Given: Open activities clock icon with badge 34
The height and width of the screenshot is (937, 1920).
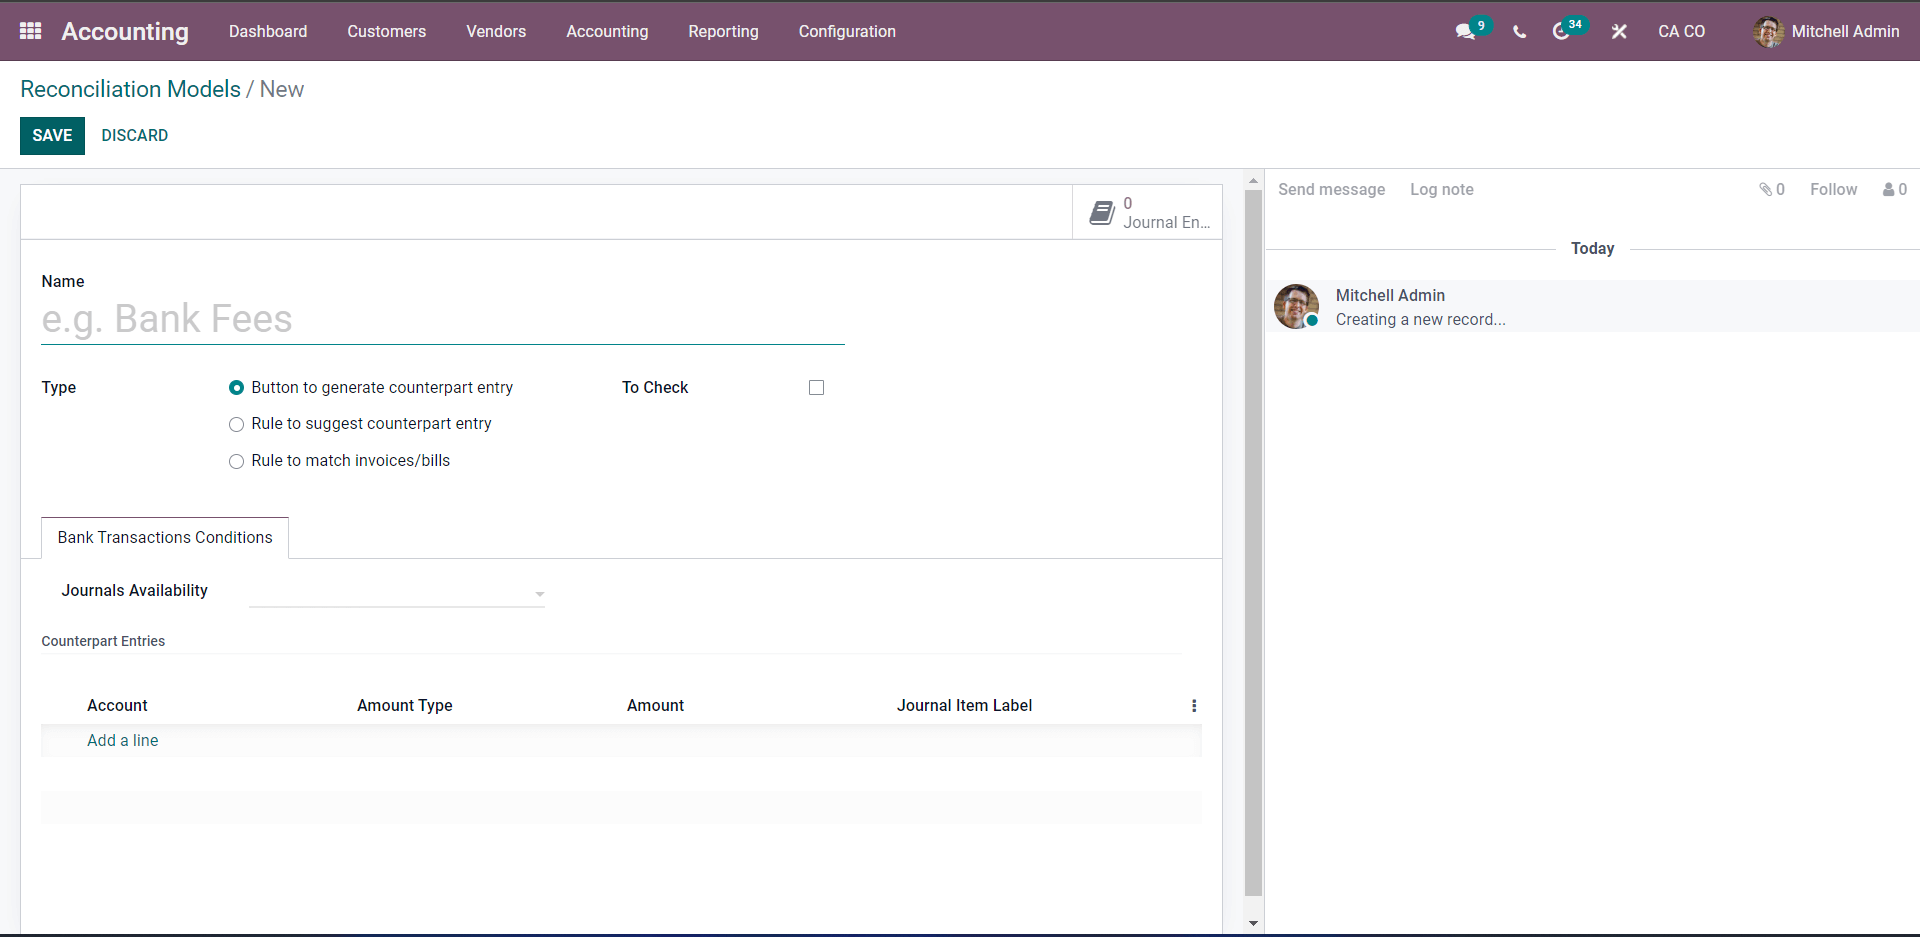Looking at the screenshot, I should [1560, 32].
